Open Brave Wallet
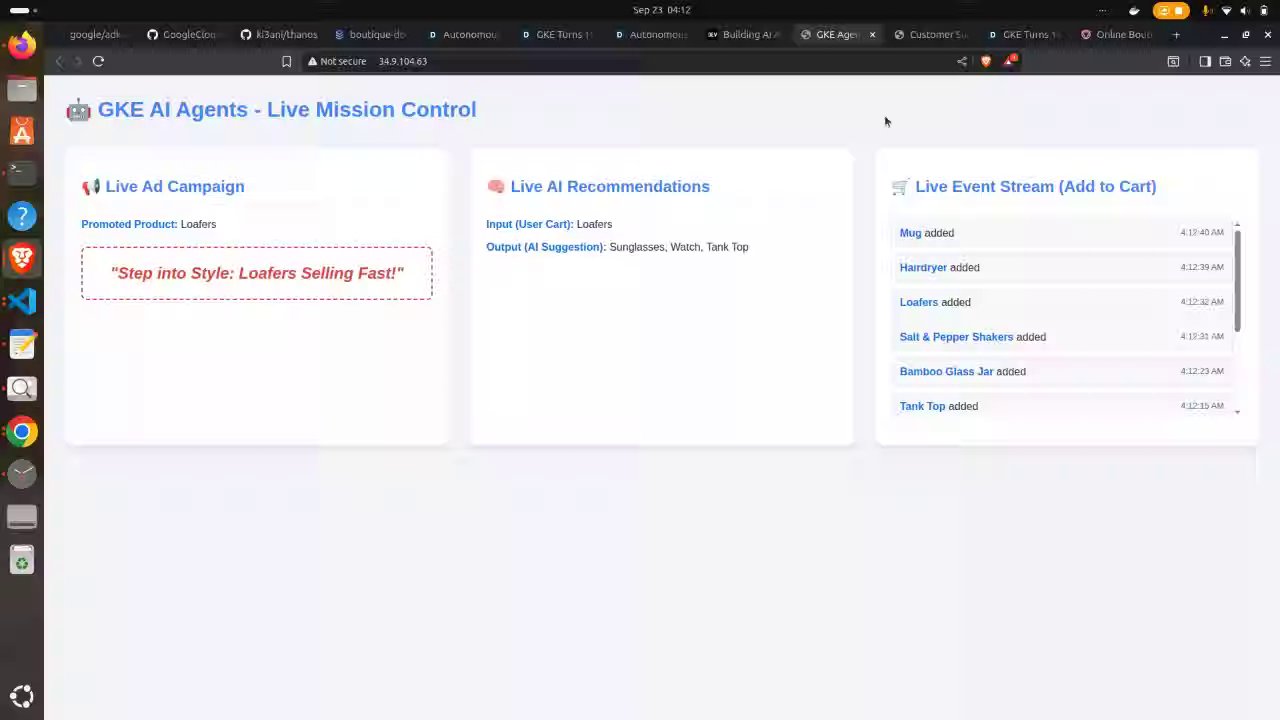 pyautogui.click(x=1225, y=61)
